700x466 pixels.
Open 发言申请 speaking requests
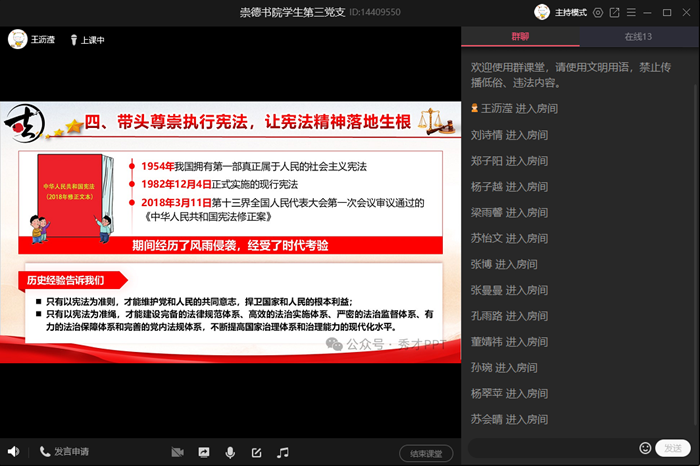tap(64, 452)
